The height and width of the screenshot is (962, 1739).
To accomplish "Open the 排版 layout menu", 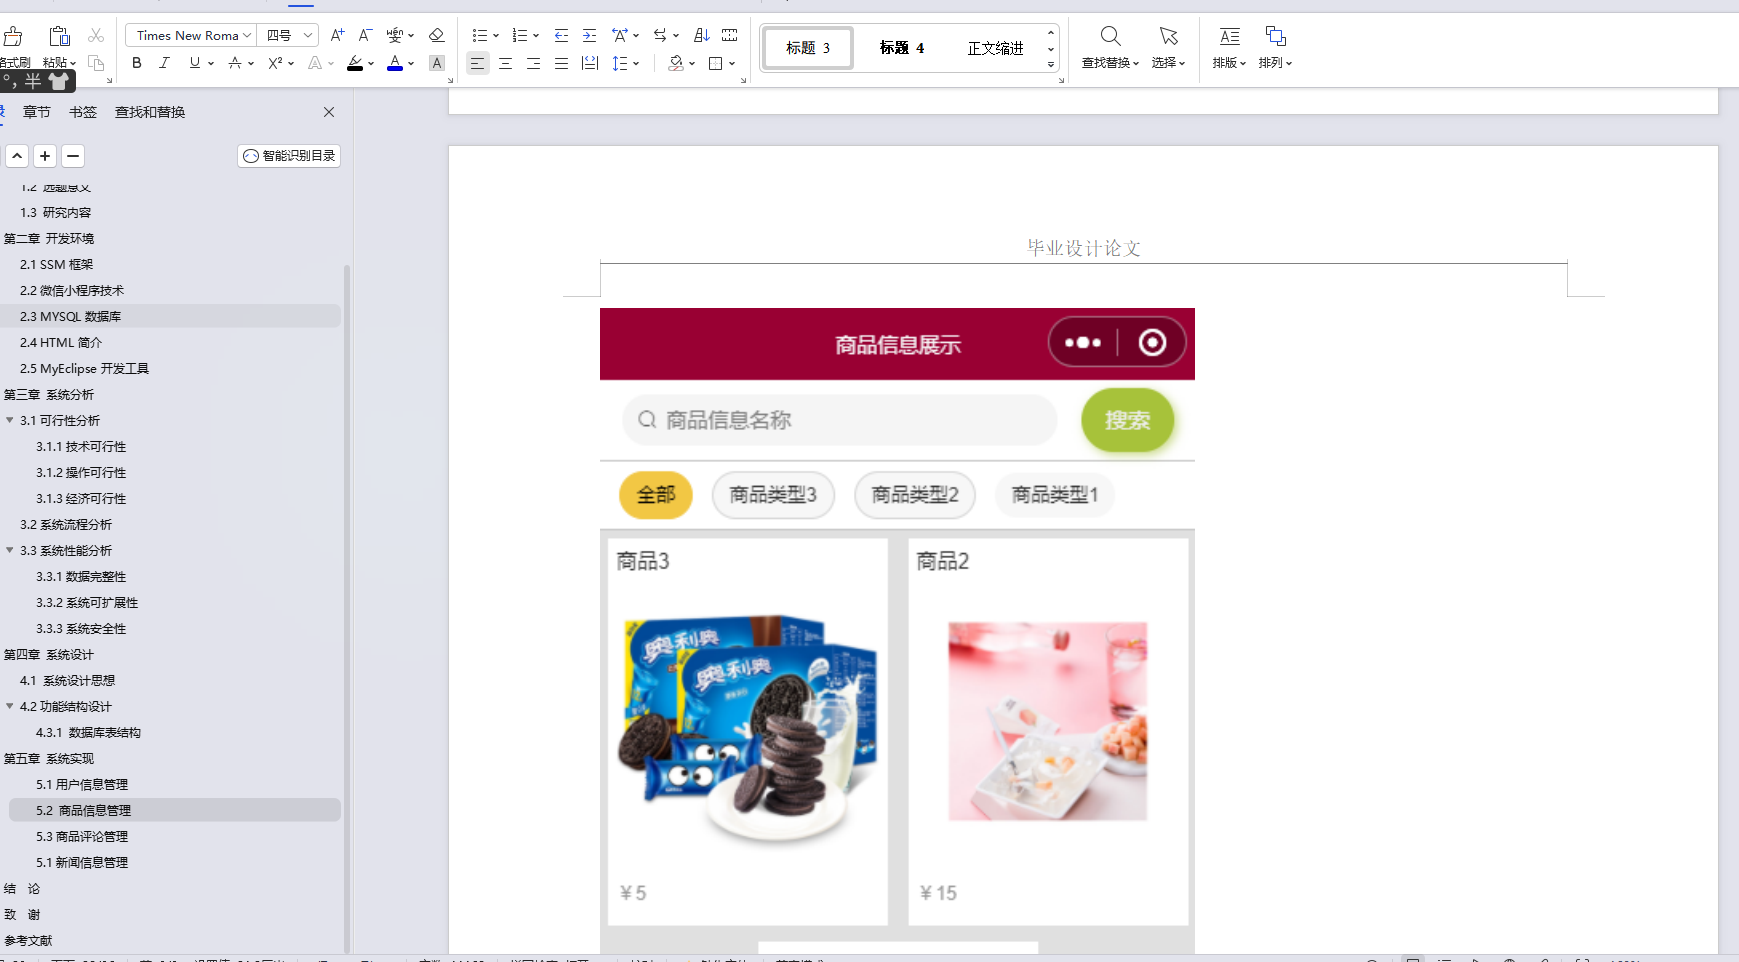I will click(1229, 47).
